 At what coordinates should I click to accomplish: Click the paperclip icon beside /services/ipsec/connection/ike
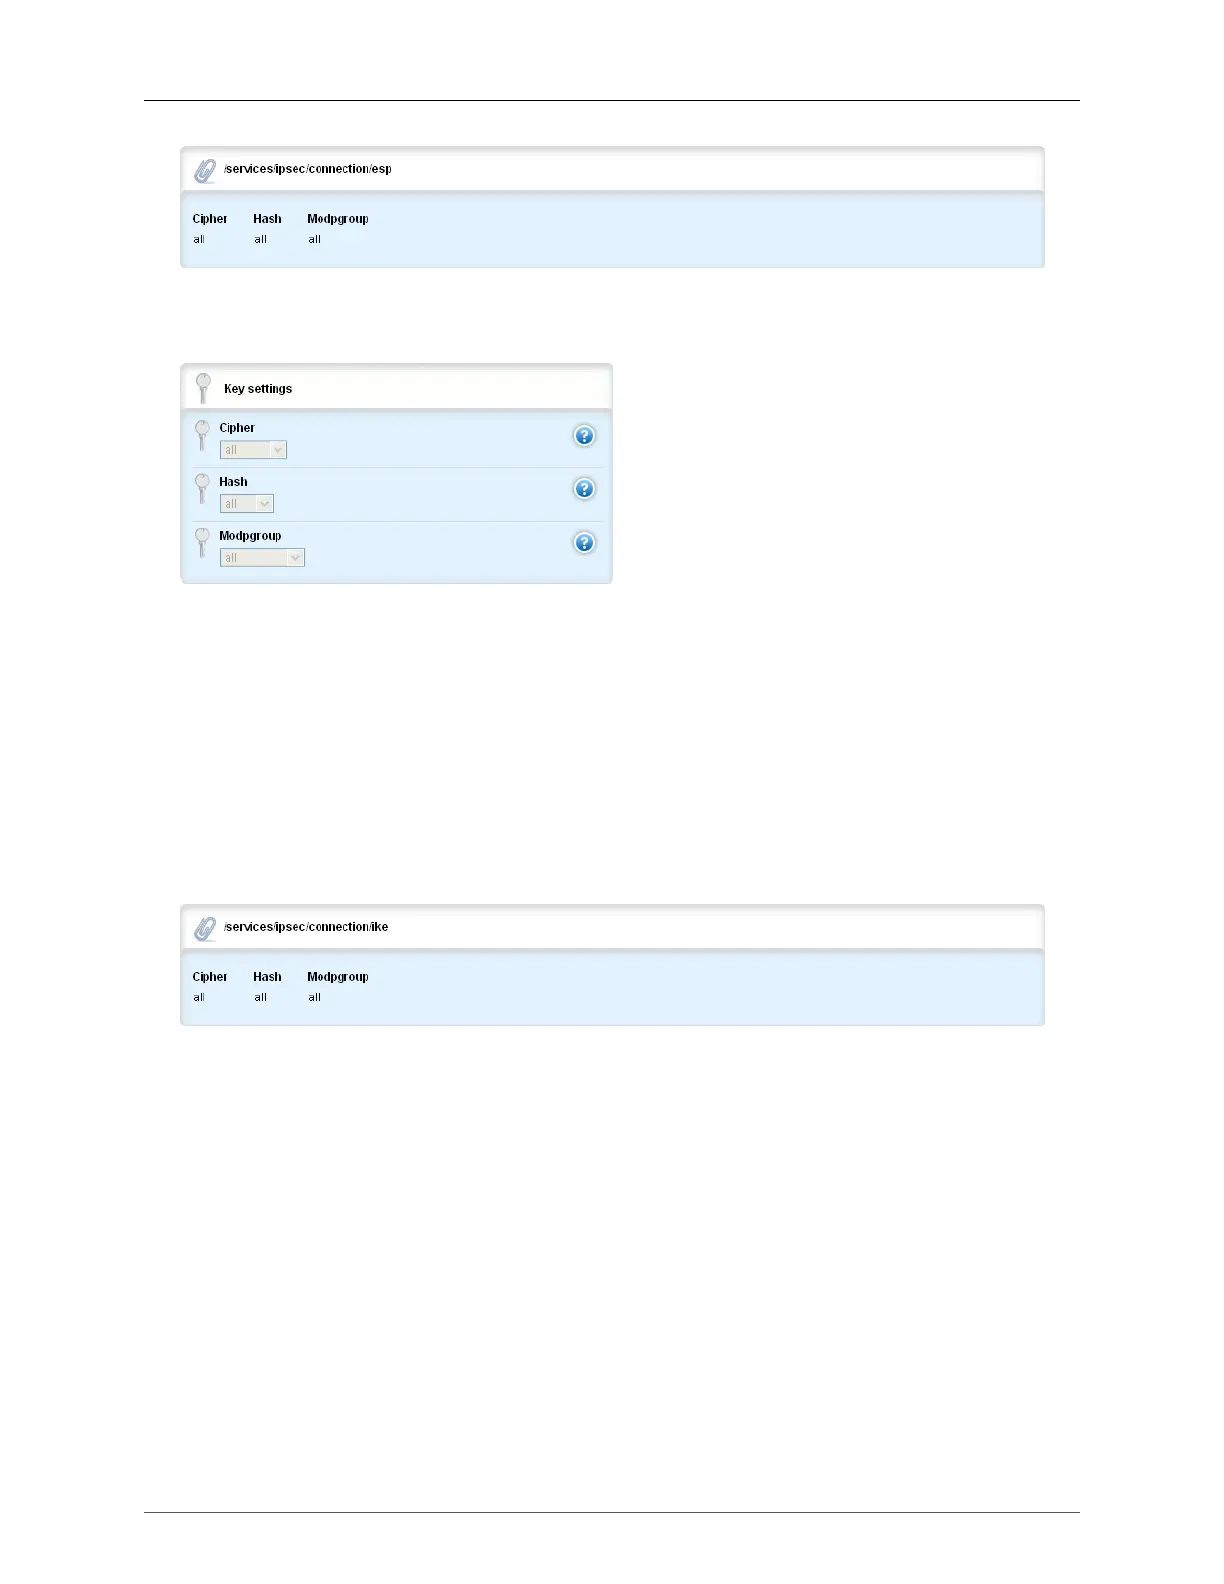coord(205,929)
